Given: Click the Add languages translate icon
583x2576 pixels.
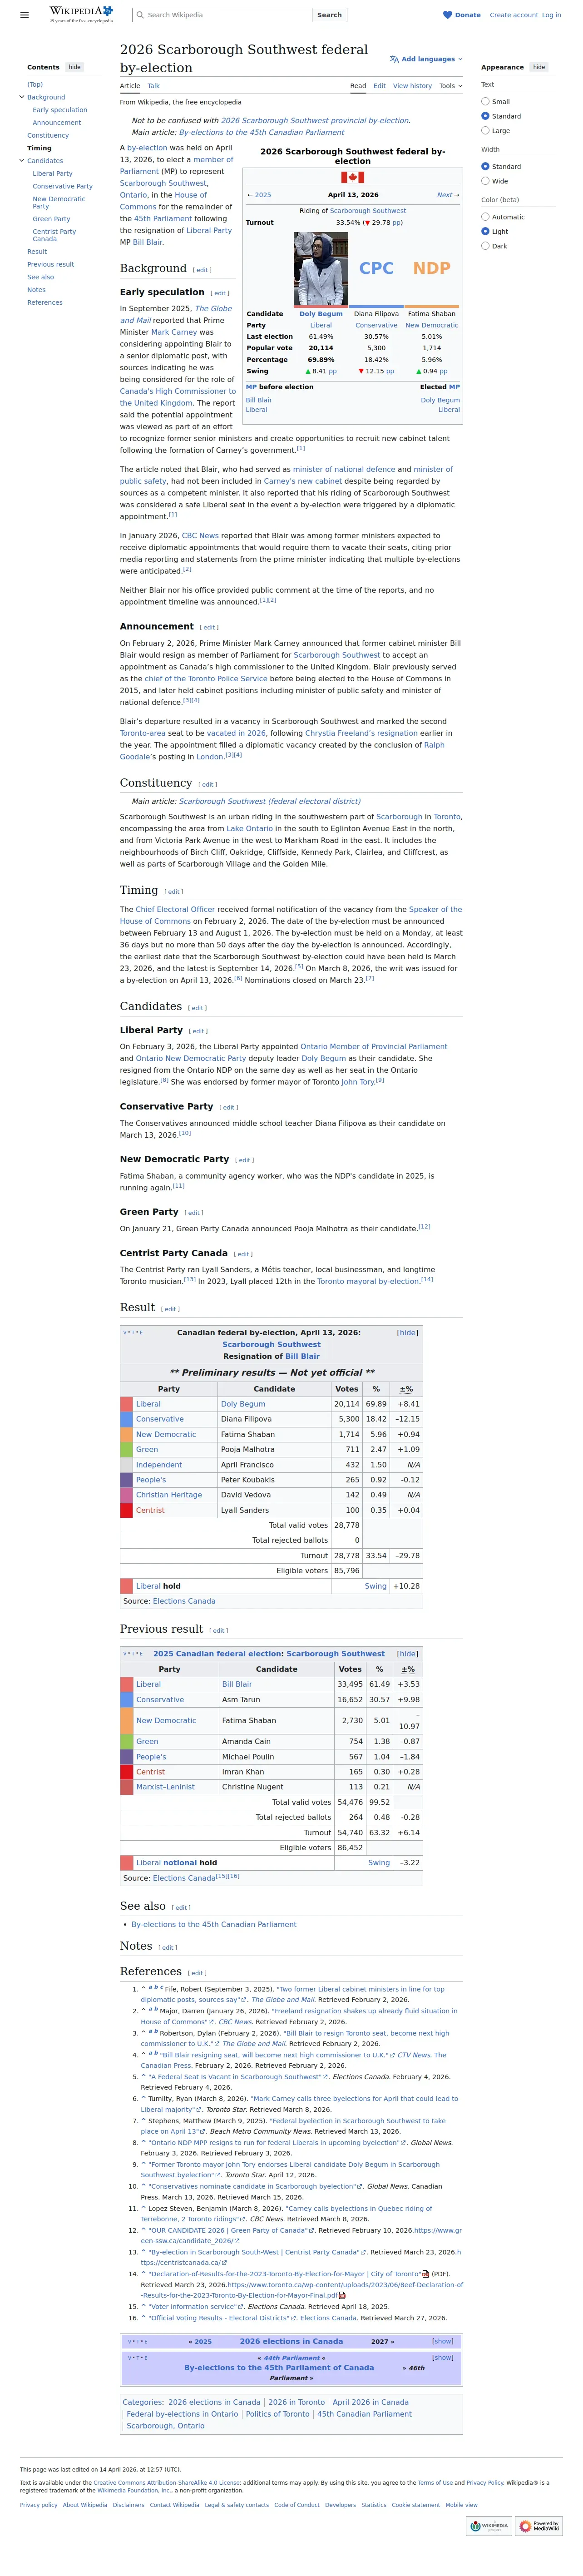Looking at the screenshot, I should [394, 59].
